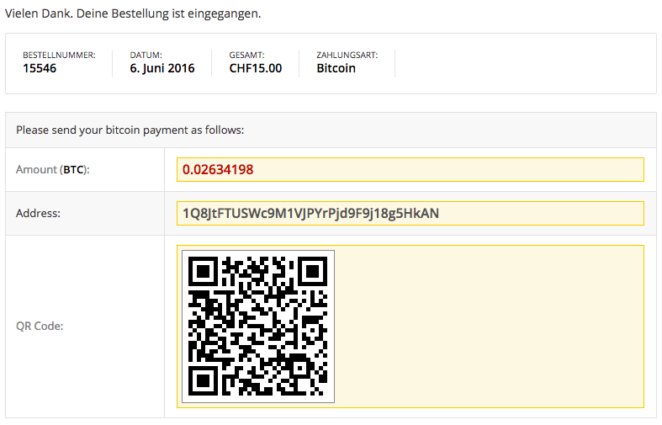
Task: Click the GESAMT heading
Action: pos(245,55)
